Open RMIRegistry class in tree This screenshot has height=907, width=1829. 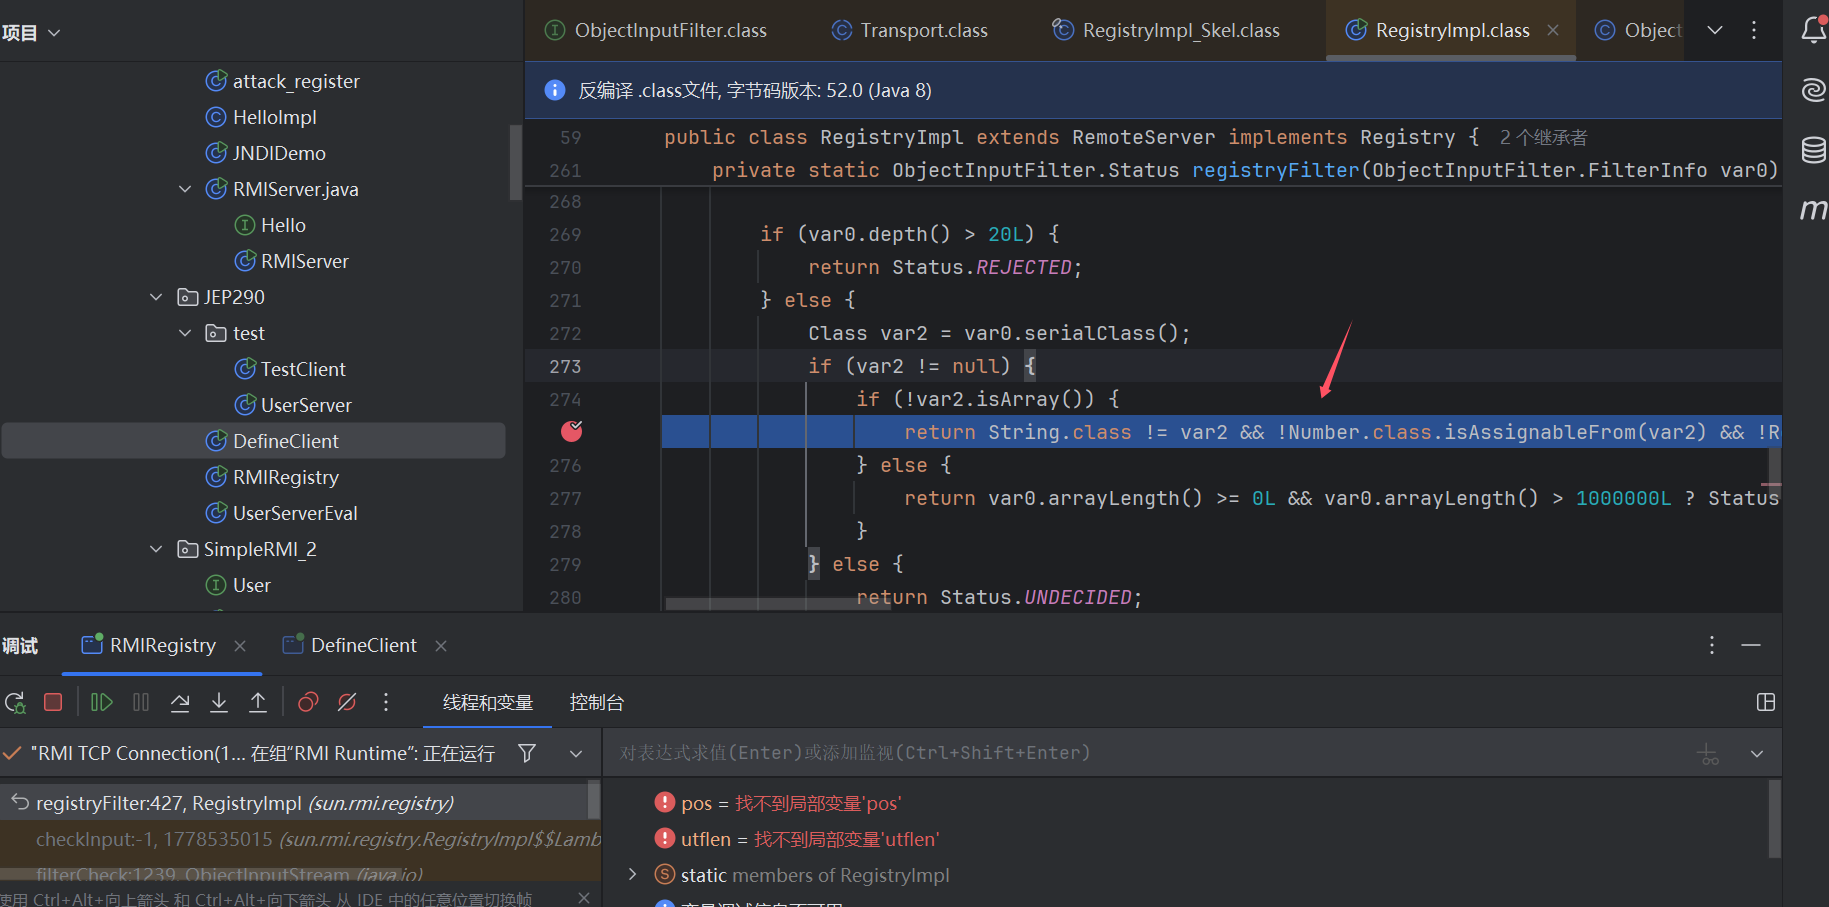click(x=286, y=477)
